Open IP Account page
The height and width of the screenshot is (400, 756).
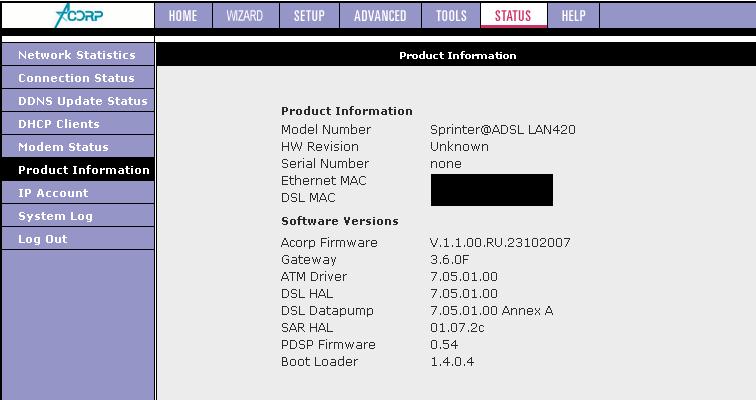tap(53, 193)
